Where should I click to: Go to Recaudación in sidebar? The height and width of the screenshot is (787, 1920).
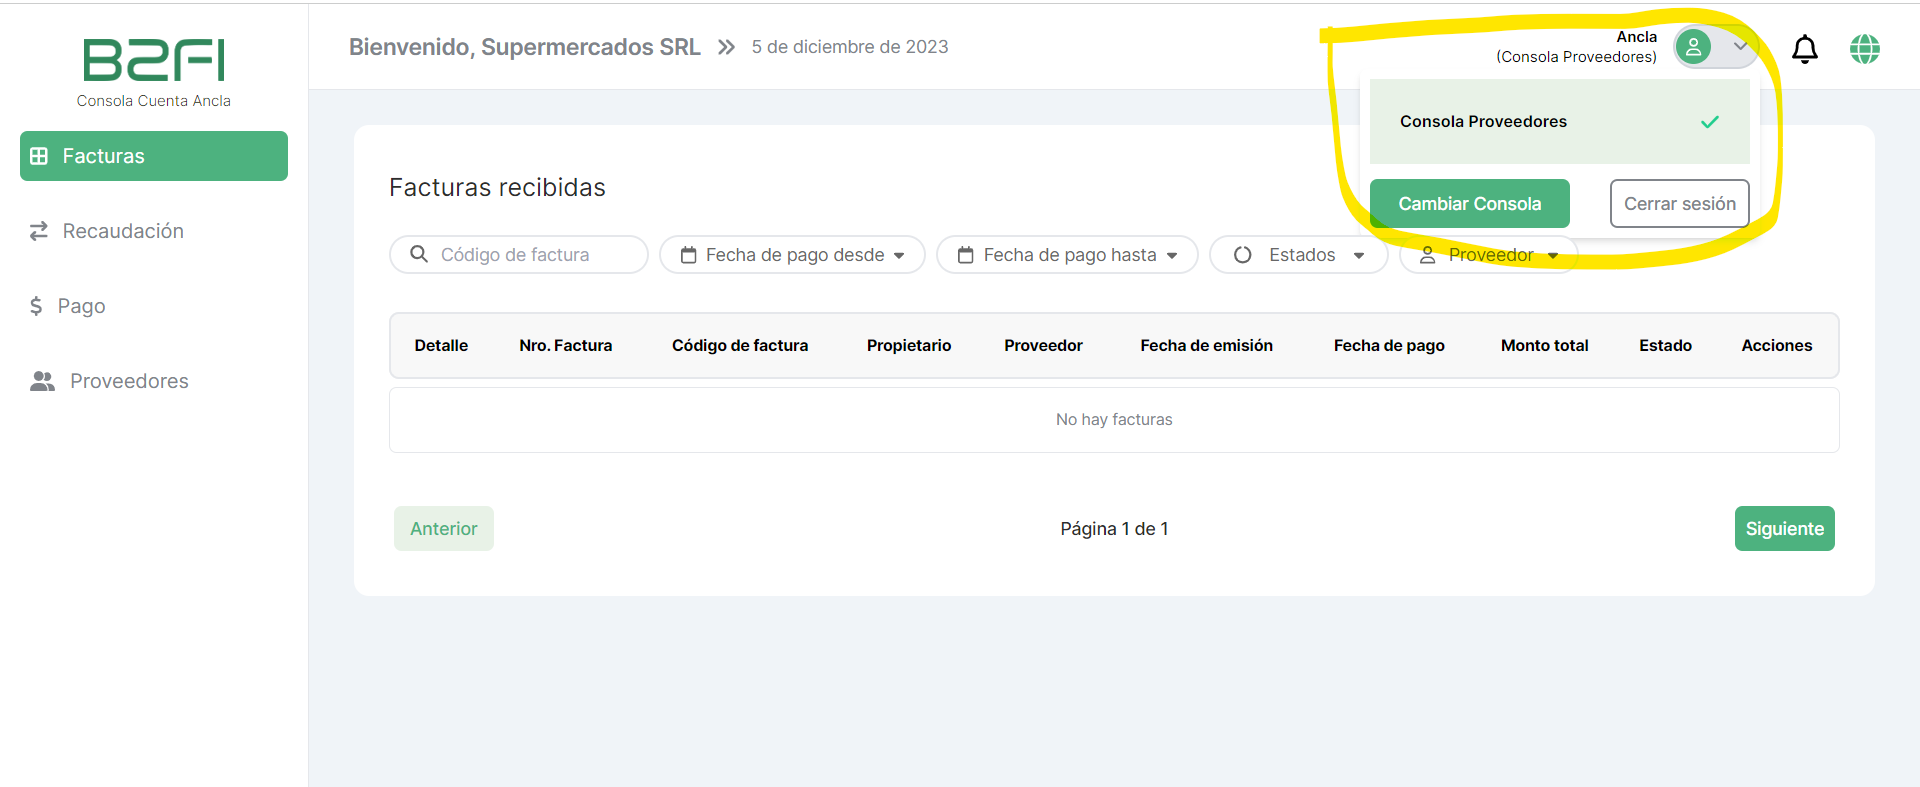(122, 231)
